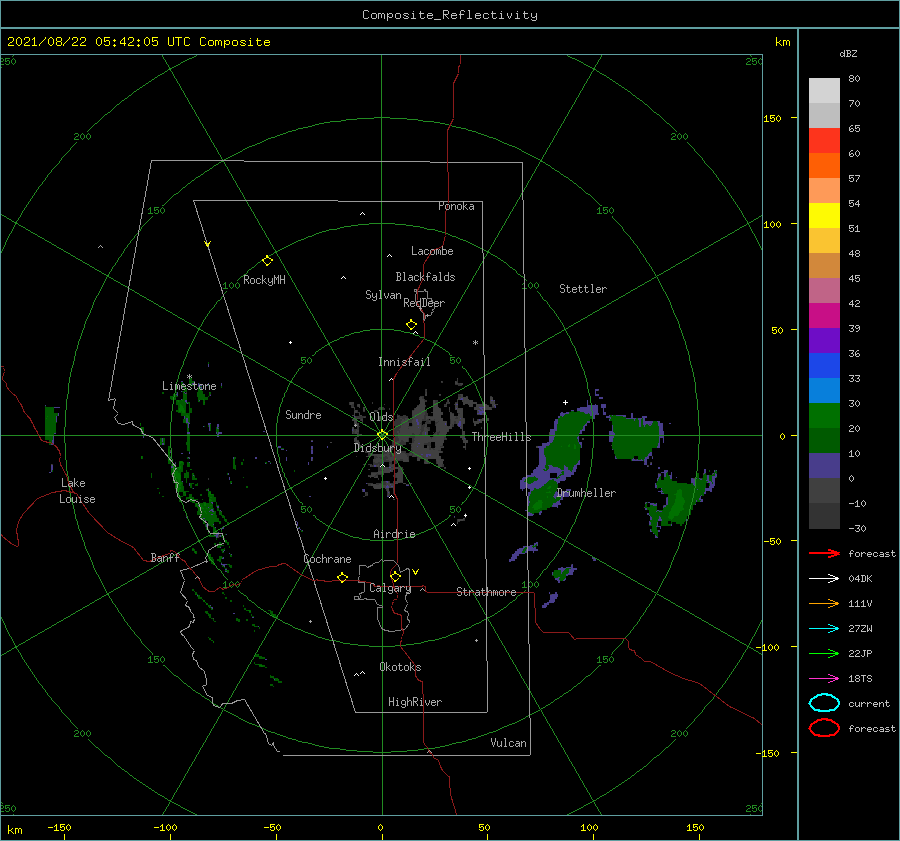Click the Calgary city label
The height and width of the screenshot is (841, 900).
[390, 588]
